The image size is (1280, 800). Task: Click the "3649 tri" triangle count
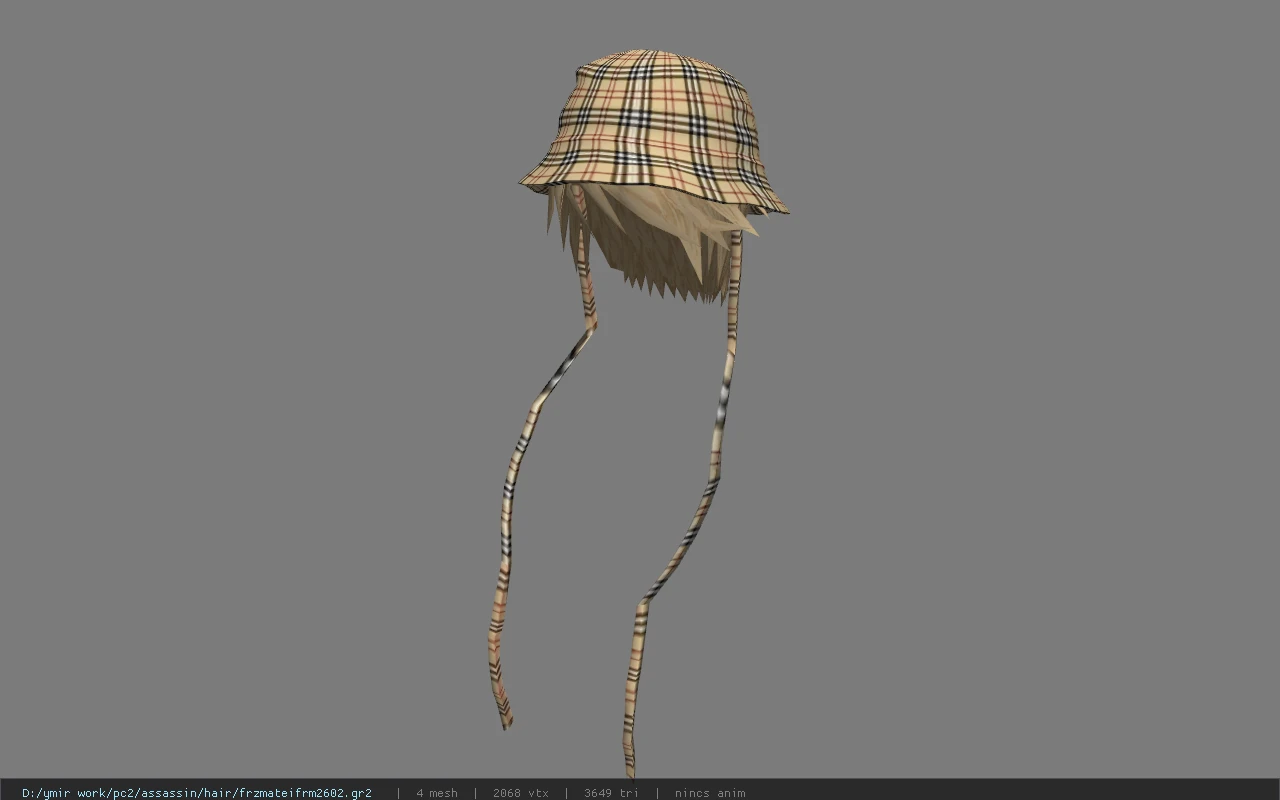(x=611, y=793)
